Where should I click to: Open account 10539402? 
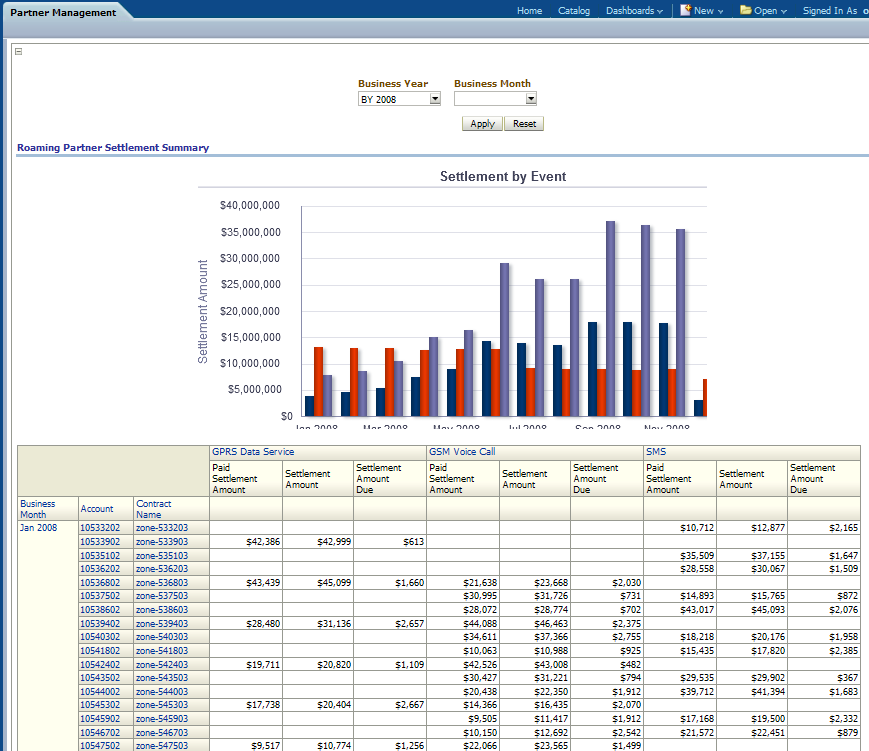pyautogui.click(x=100, y=624)
